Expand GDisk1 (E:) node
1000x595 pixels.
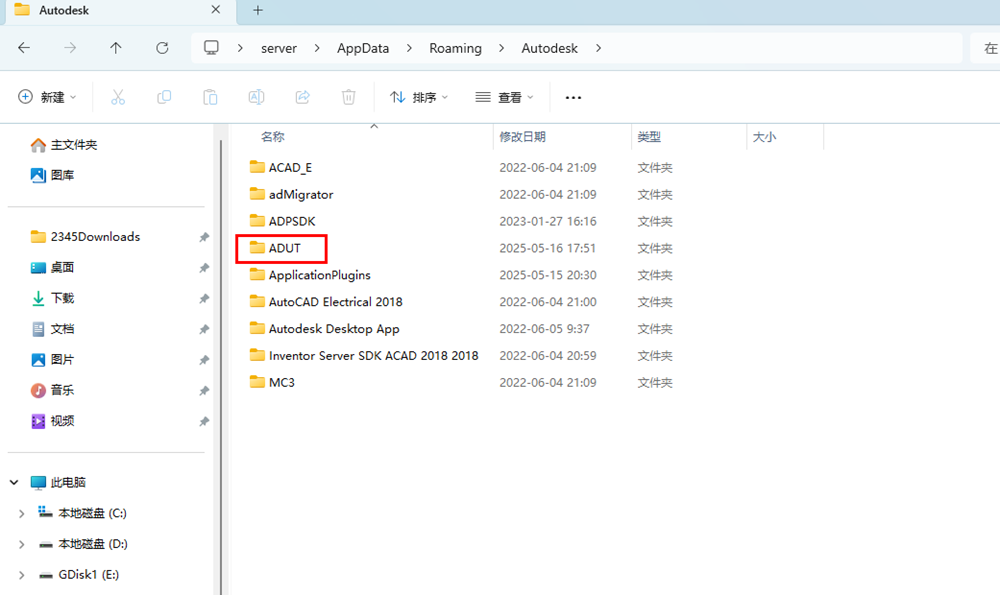(x=22, y=575)
